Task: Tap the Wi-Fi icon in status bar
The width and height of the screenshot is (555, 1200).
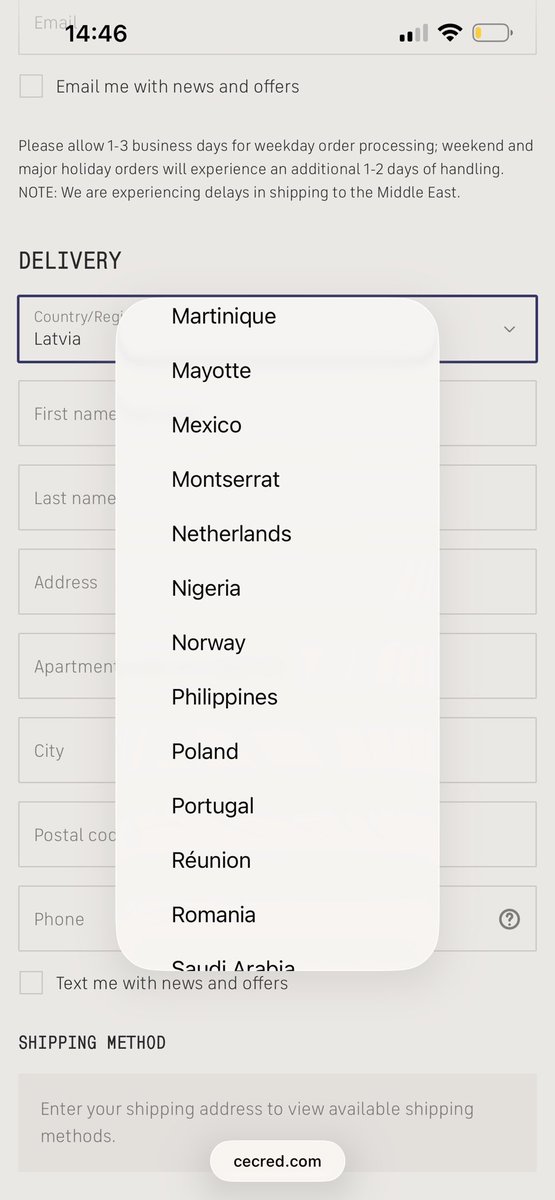Action: (x=449, y=33)
